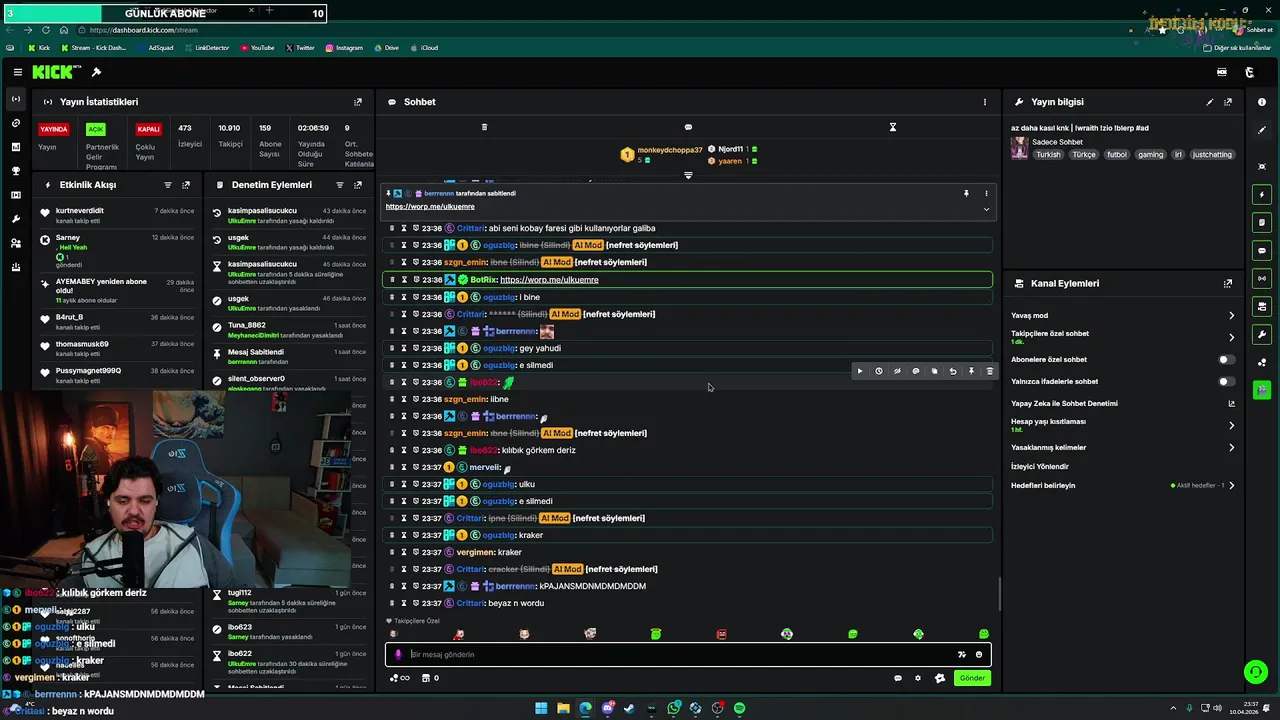Collapse the leaderboard with double arrow
This screenshot has height=720, width=1280.
[x=688, y=175]
